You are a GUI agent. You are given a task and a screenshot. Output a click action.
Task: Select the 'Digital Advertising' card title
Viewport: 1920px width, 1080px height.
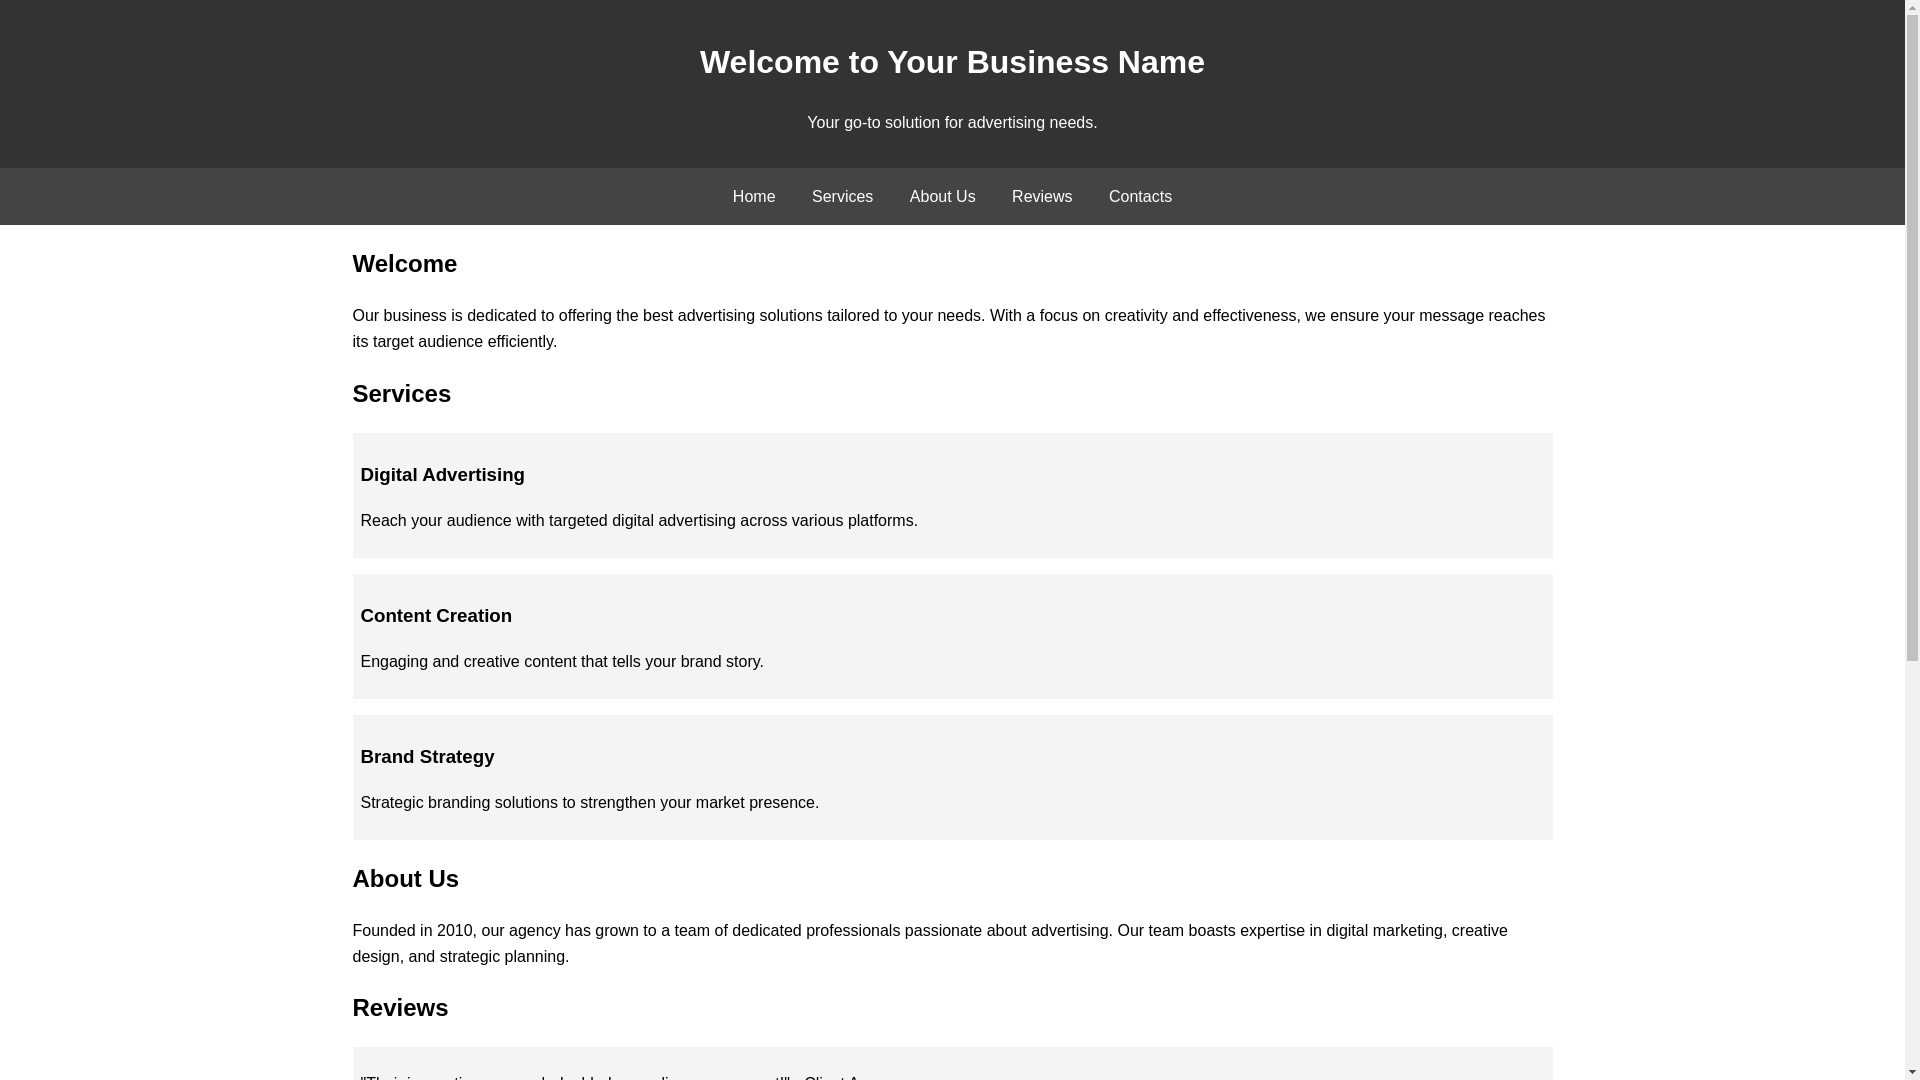coord(442,475)
